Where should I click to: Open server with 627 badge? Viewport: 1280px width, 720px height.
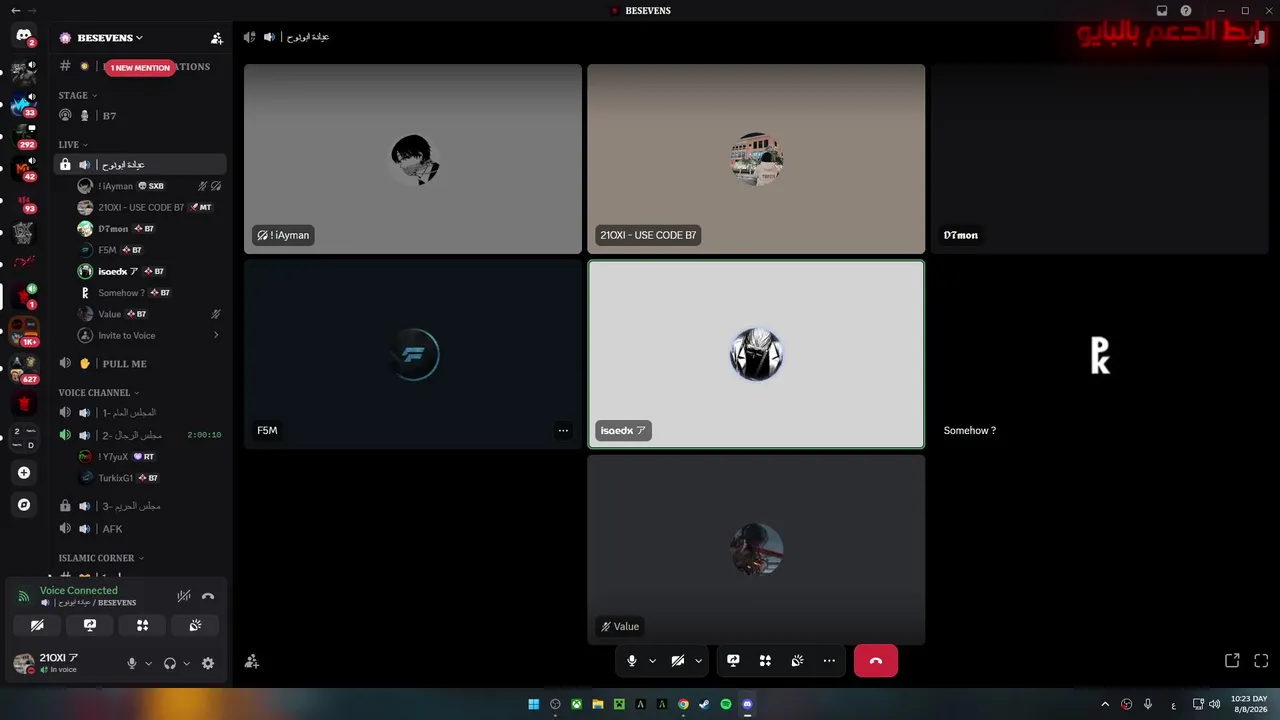pos(24,370)
